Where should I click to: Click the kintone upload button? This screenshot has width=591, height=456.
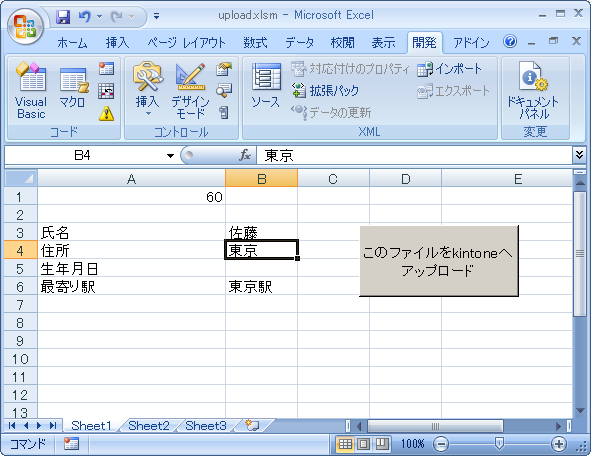coord(439,261)
